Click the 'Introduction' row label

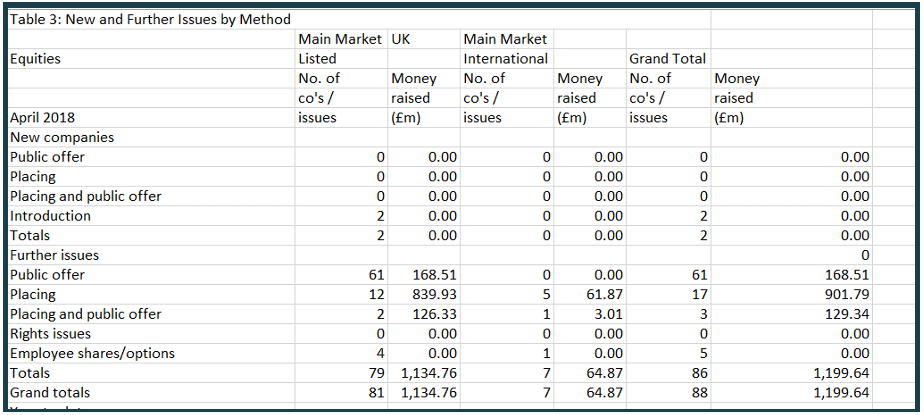coord(50,216)
